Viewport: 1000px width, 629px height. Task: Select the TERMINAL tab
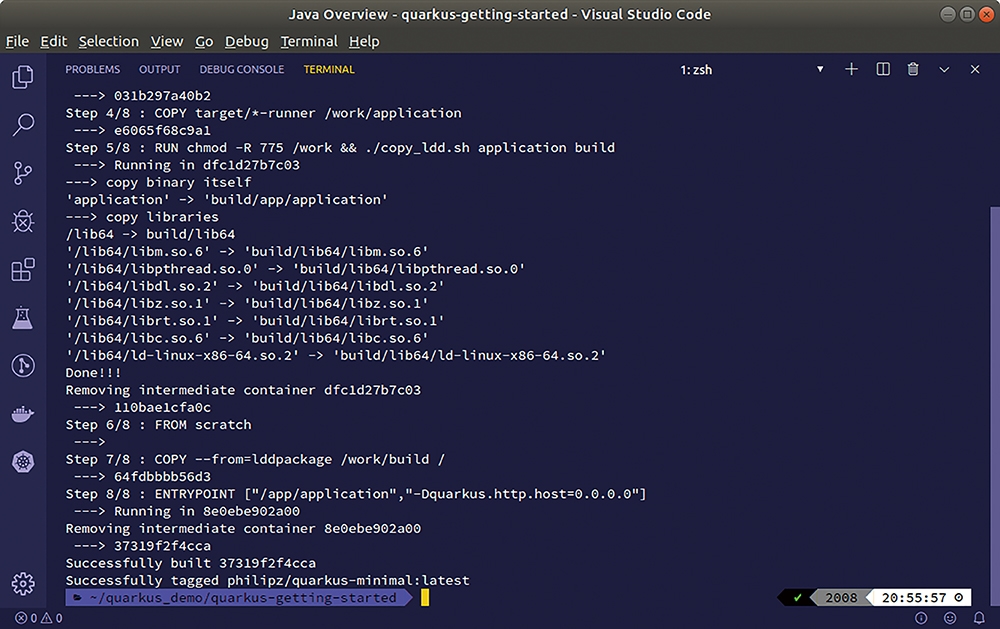pyautogui.click(x=329, y=70)
